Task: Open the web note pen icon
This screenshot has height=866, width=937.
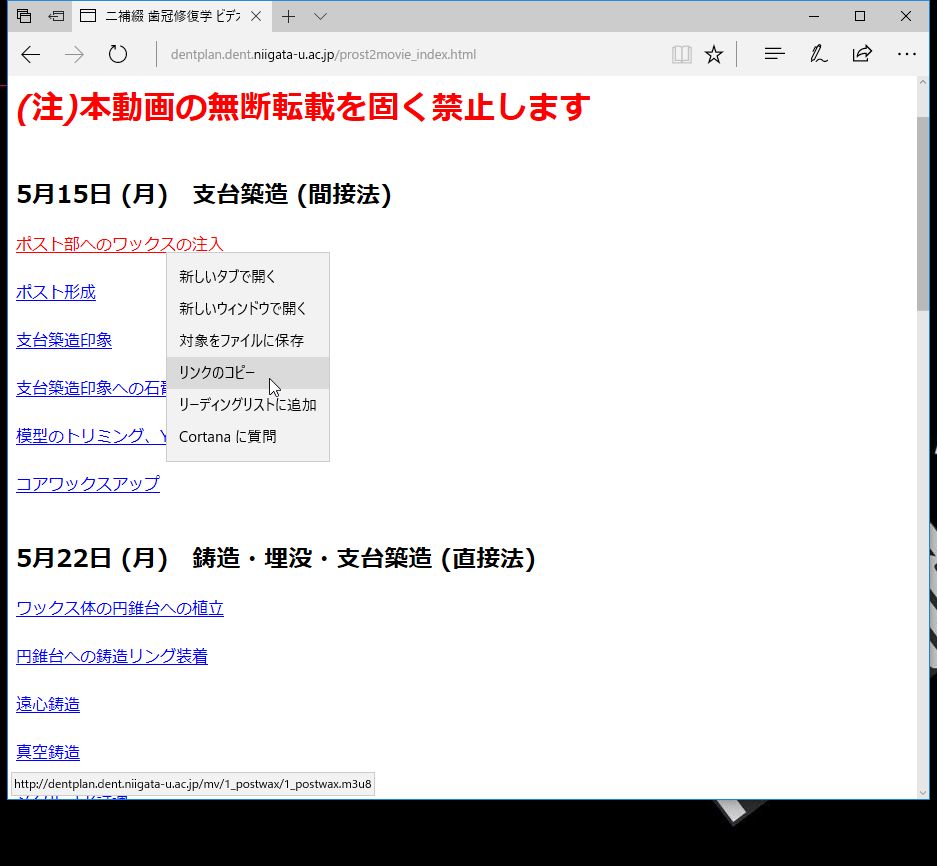Action: pyautogui.click(x=818, y=54)
